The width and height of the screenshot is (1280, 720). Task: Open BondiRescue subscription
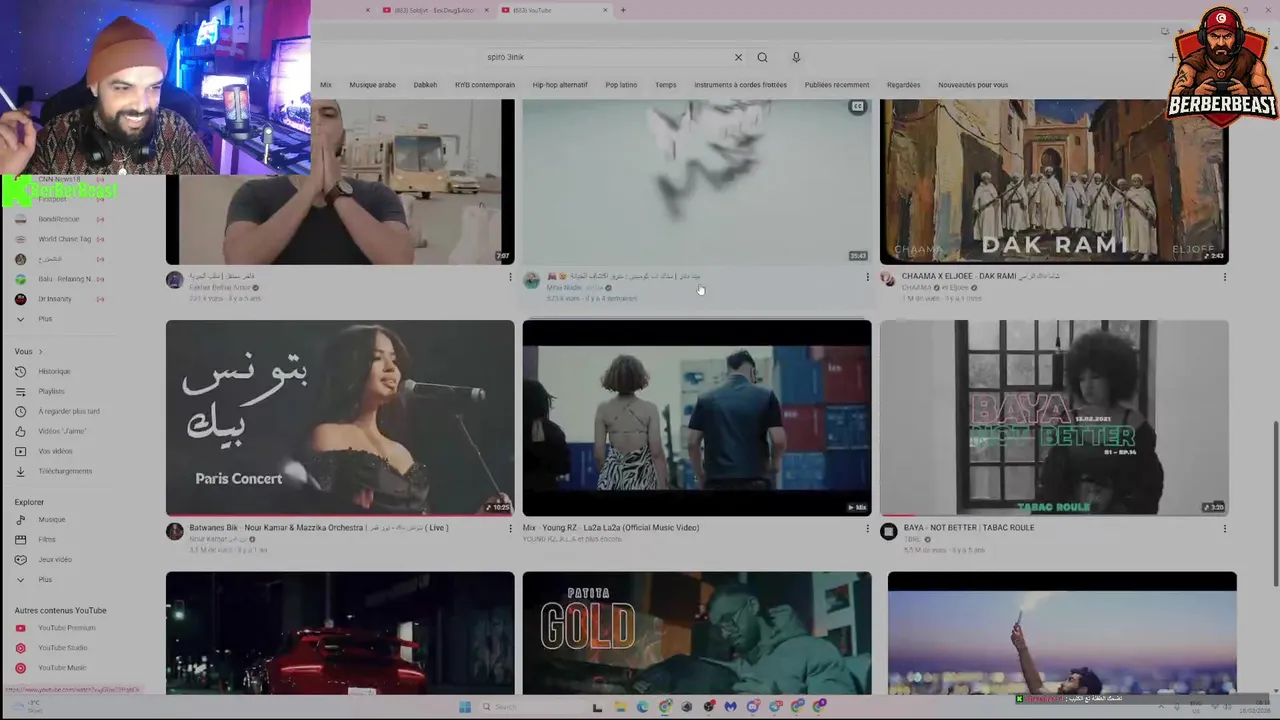tap(58, 219)
